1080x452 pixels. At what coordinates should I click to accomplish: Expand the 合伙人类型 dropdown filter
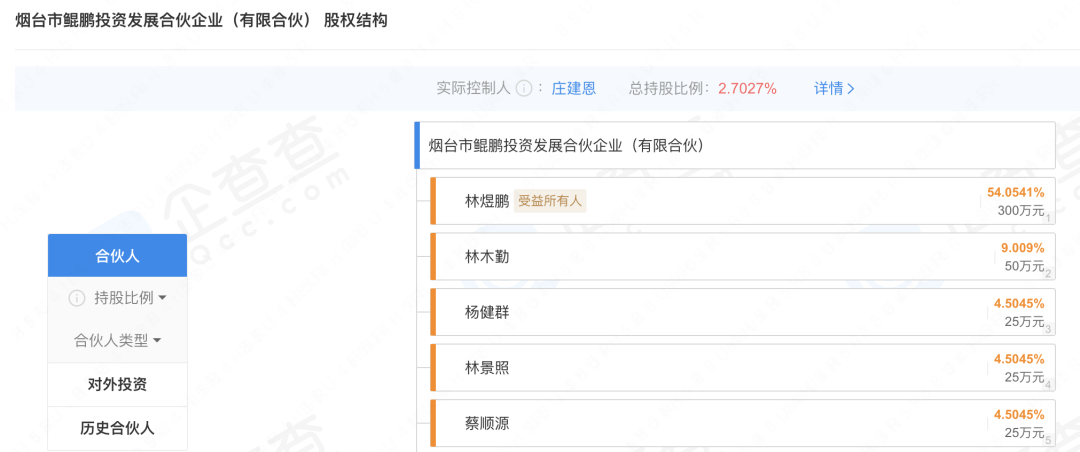click(x=117, y=340)
